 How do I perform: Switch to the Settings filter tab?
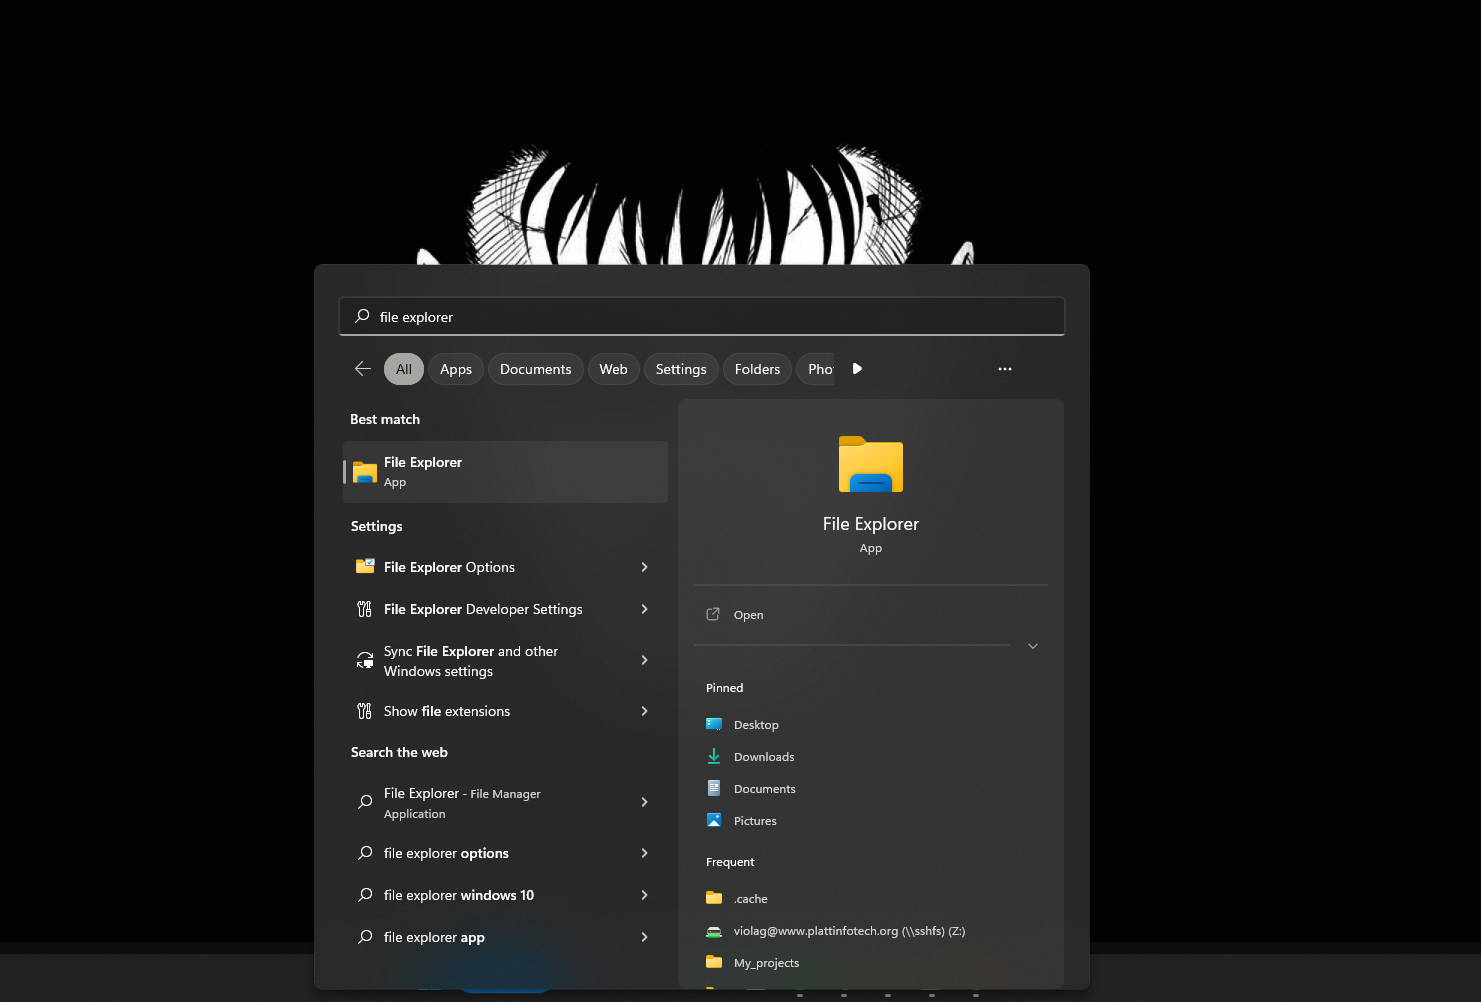click(681, 369)
